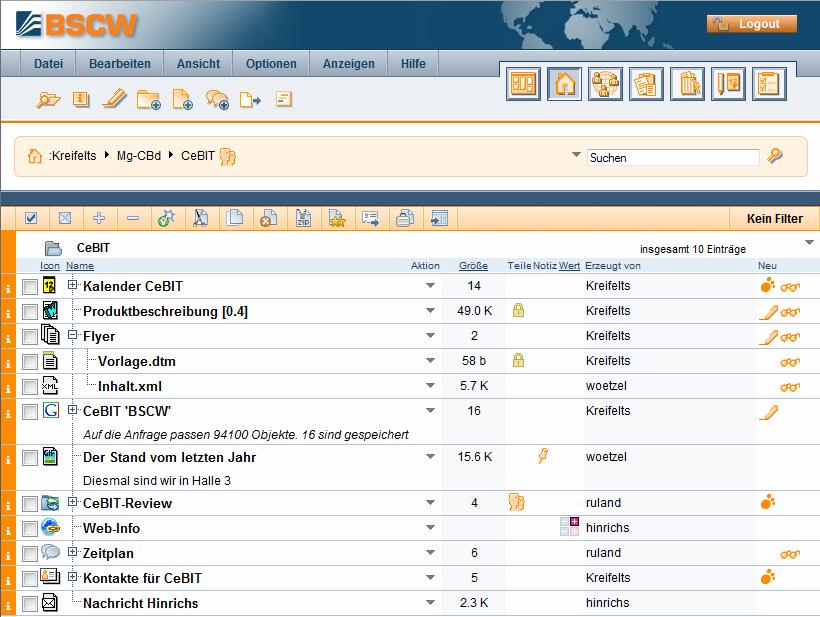This screenshot has width=820, height=617.
Task: Click the move-to-portal arrow icon
Action: tap(439, 218)
